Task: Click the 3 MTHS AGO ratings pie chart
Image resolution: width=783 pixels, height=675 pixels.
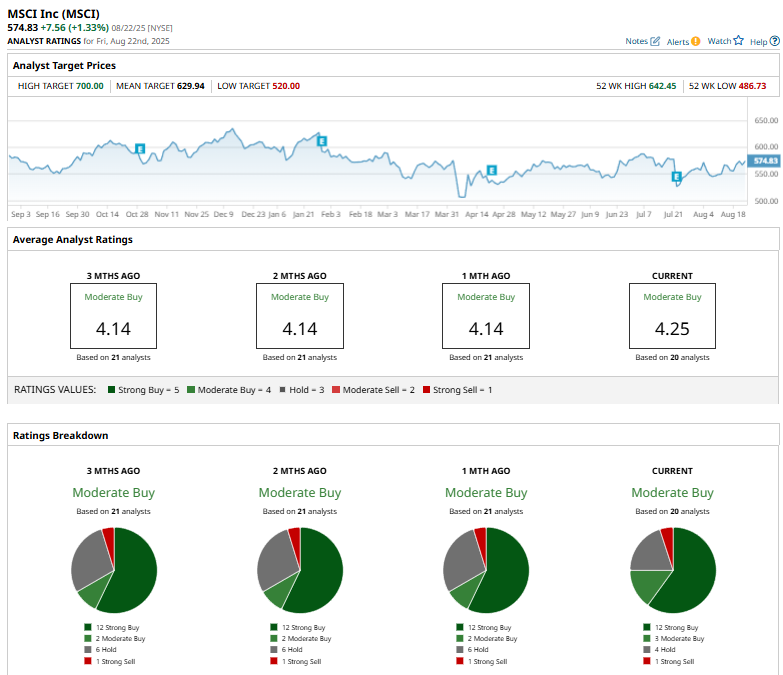Action: (114, 570)
